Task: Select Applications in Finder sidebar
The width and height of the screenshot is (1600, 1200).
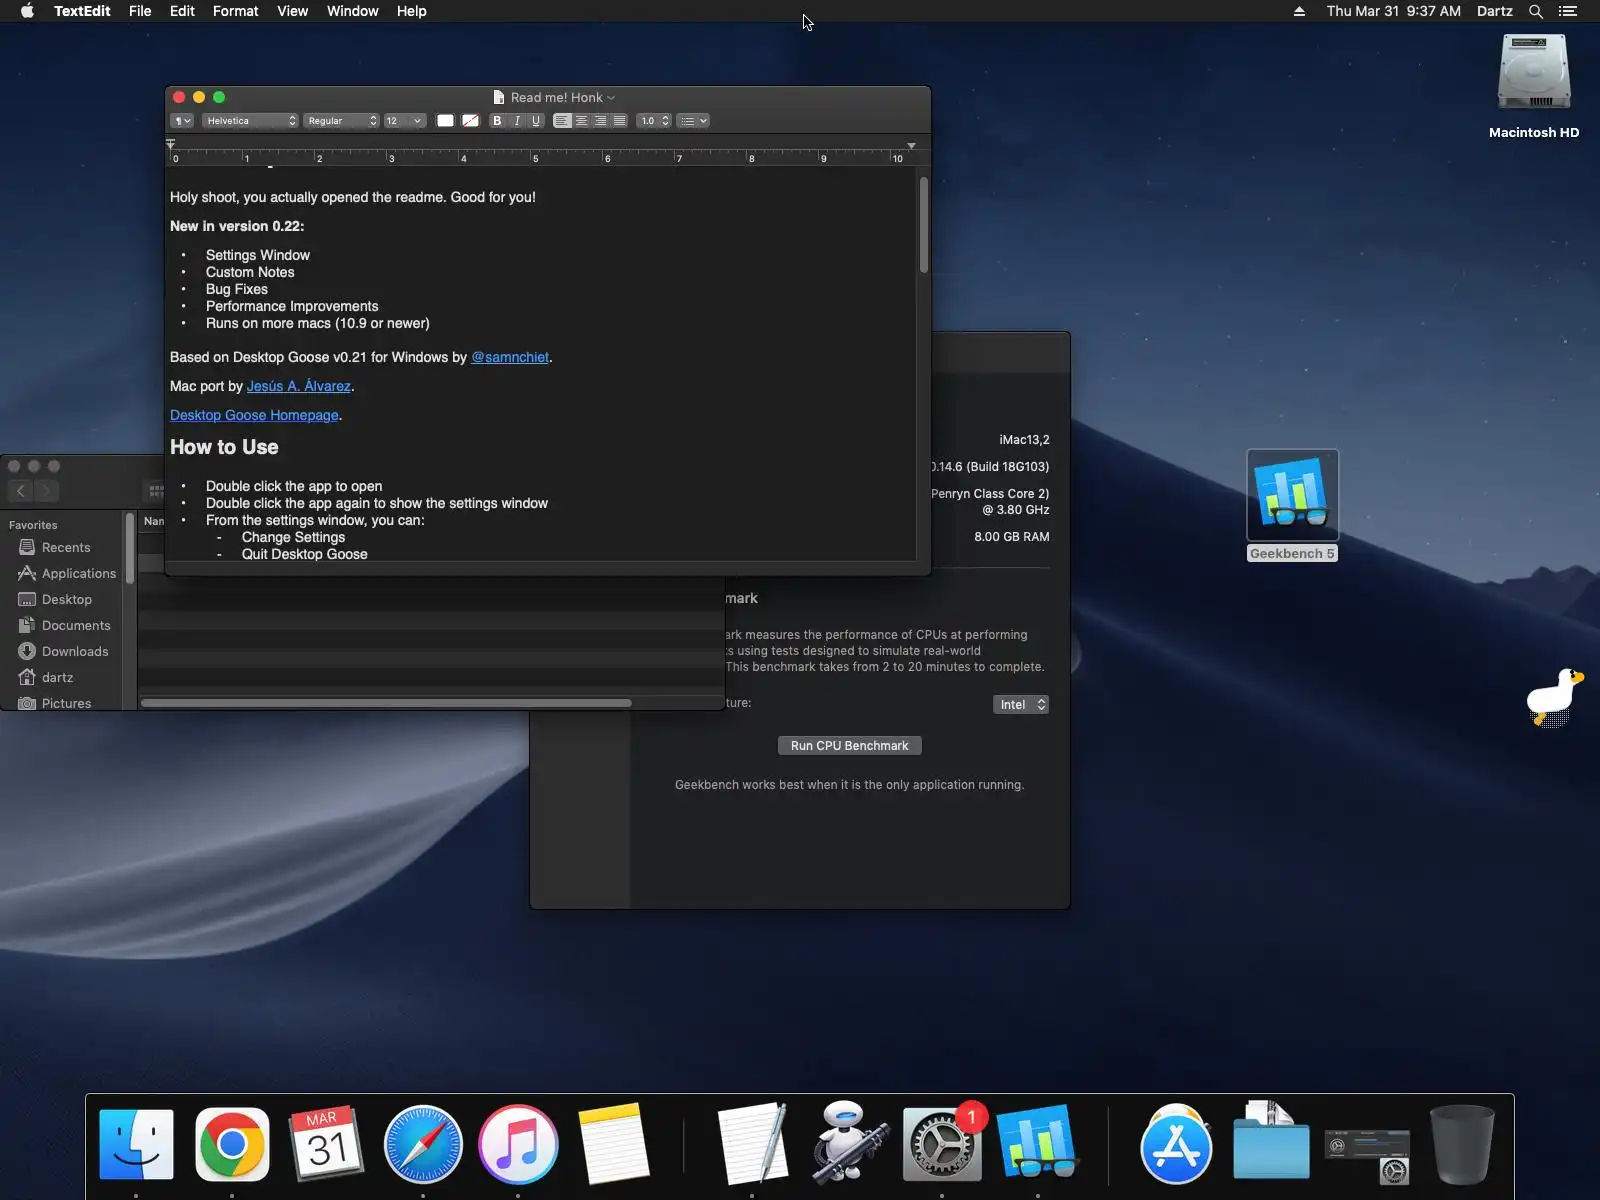Action: coord(79,574)
